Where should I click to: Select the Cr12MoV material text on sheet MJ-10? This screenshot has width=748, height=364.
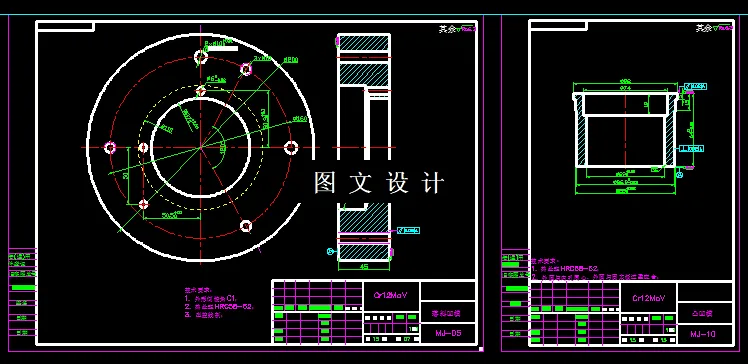(648, 298)
